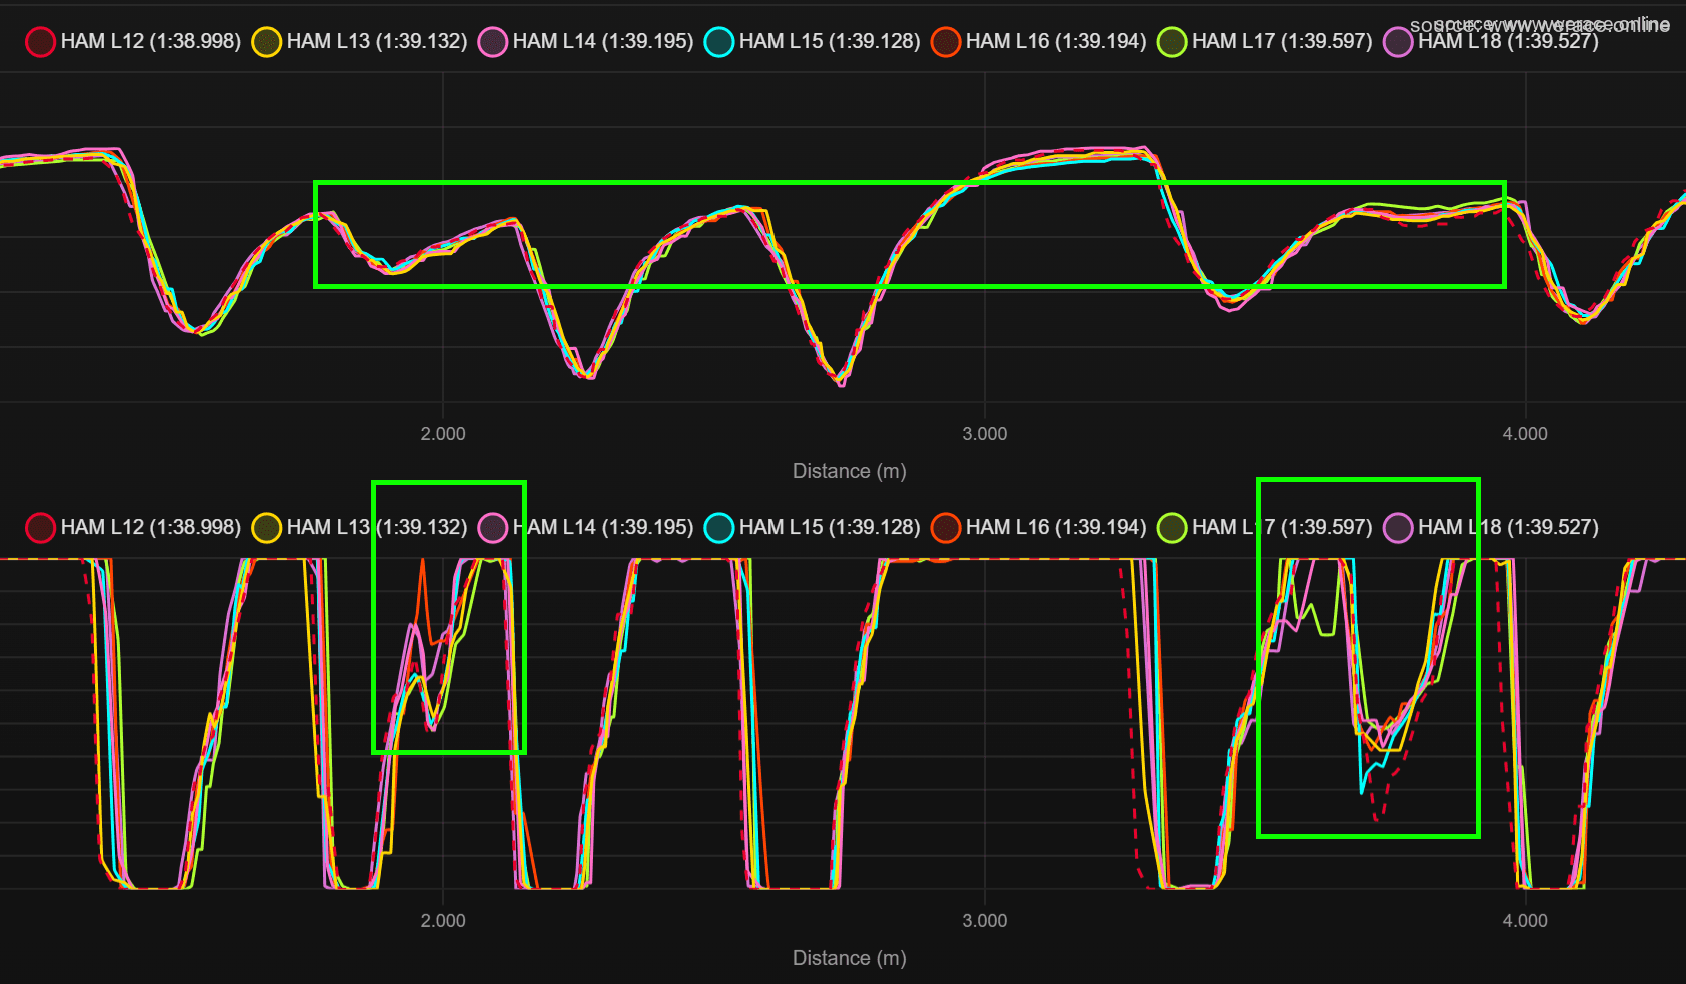The height and width of the screenshot is (984, 1686).
Task: Toggle the HAM L17 lap trace visibility
Action: (x=1172, y=527)
